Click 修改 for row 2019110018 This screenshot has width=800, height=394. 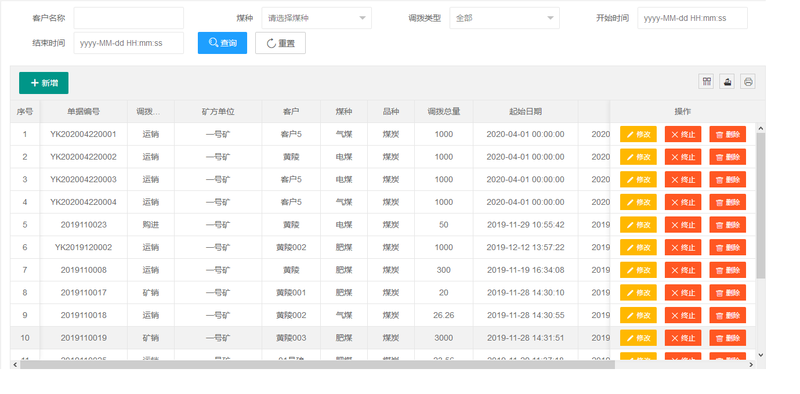click(x=638, y=315)
